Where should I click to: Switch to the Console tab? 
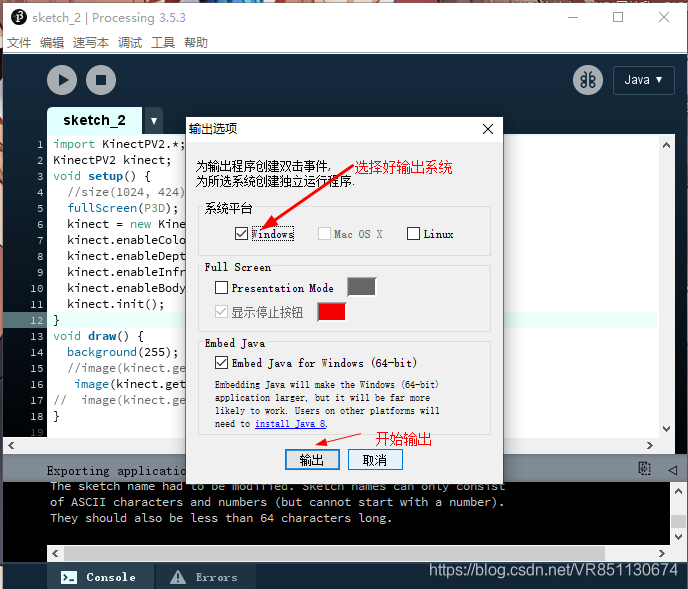(x=98, y=577)
